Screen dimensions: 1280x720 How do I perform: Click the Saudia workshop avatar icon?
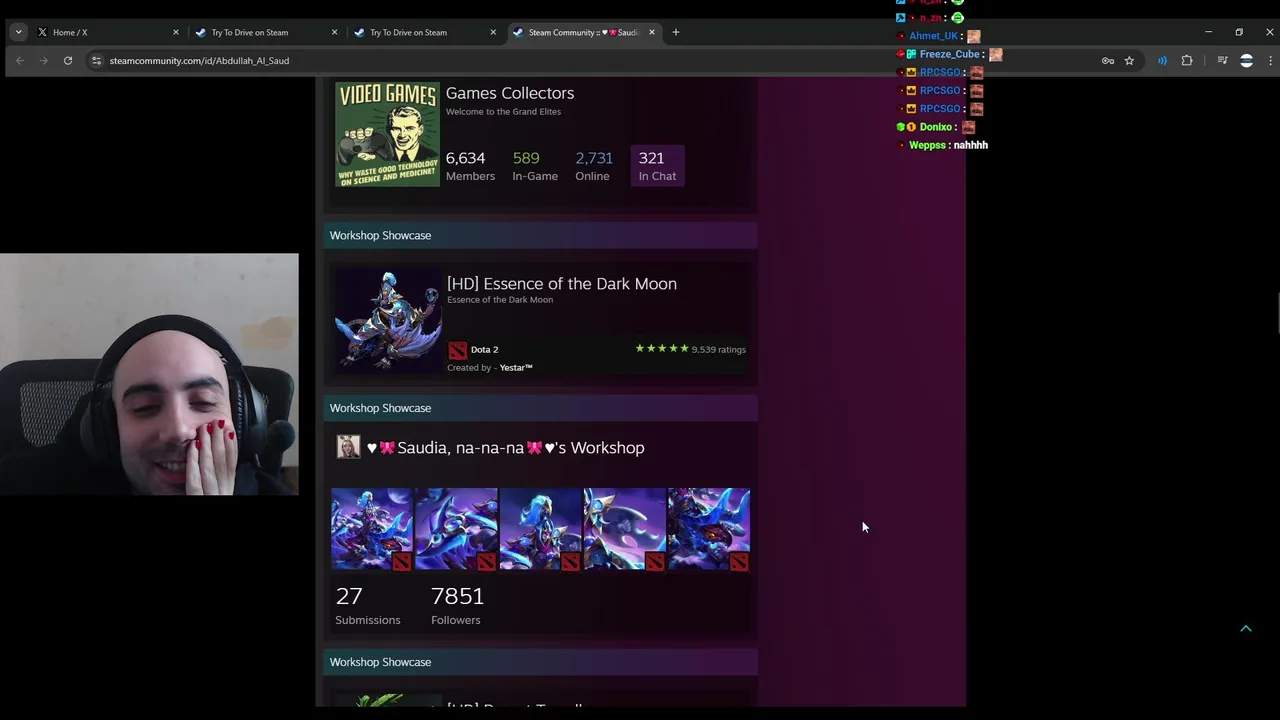pos(348,447)
